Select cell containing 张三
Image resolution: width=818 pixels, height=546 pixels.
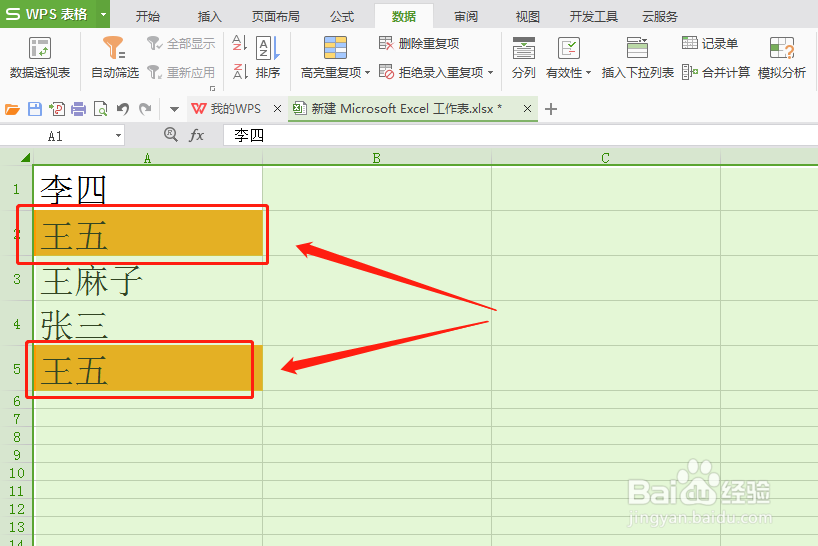tap(148, 323)
